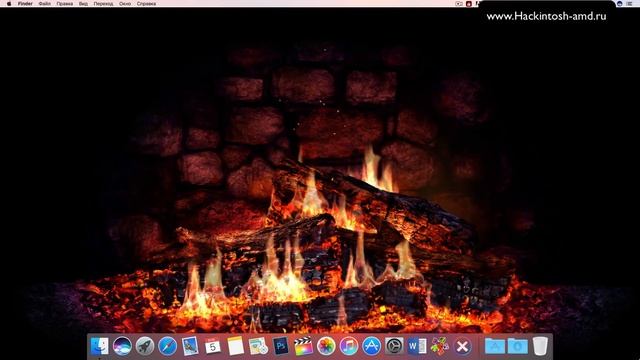Open the Downloads folder stack
This screenshot has width=640, height=360.
coord(518,347)
